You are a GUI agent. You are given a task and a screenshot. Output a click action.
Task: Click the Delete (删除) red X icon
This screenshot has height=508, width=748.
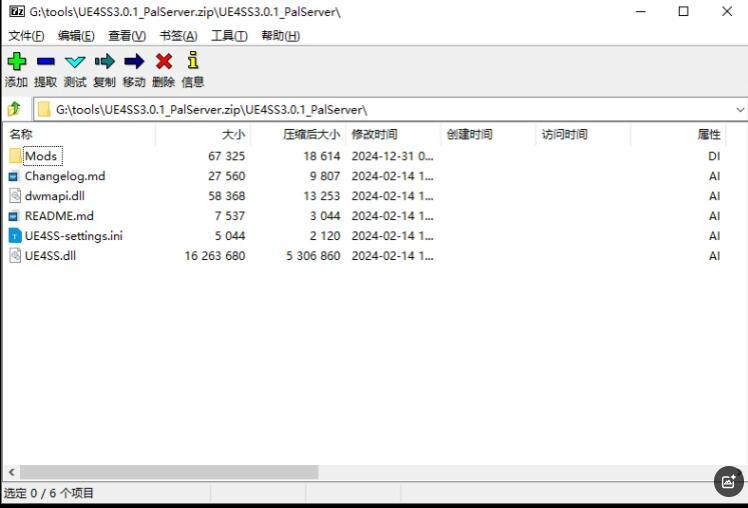(x=164, y=61)
